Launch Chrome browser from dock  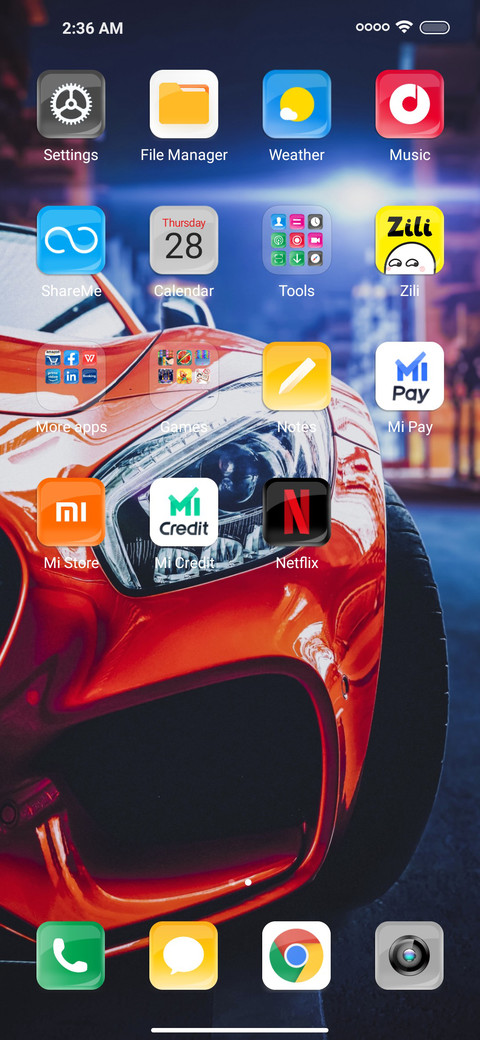click(296, 955)
